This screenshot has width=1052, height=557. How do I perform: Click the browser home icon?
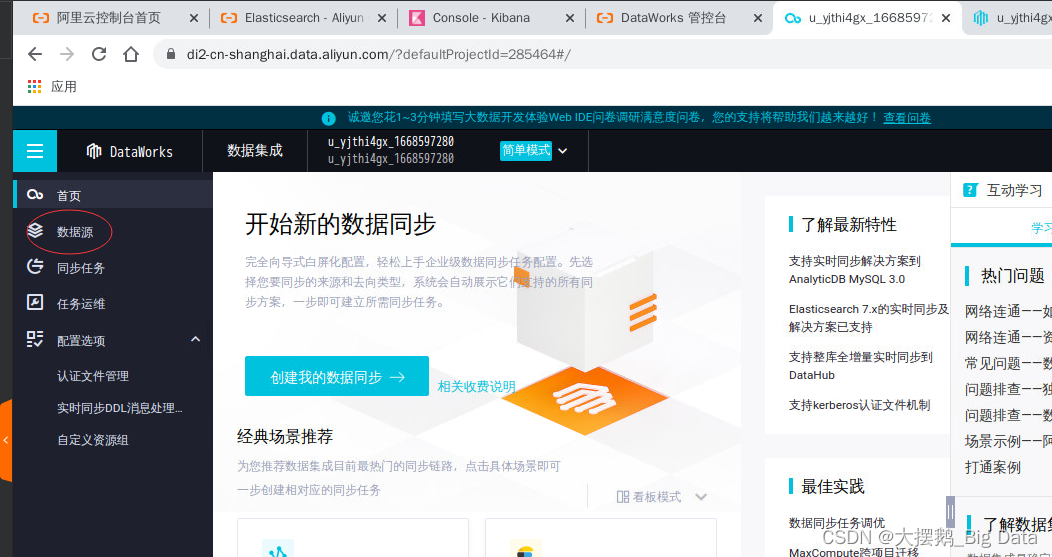[x=131, y=54]
